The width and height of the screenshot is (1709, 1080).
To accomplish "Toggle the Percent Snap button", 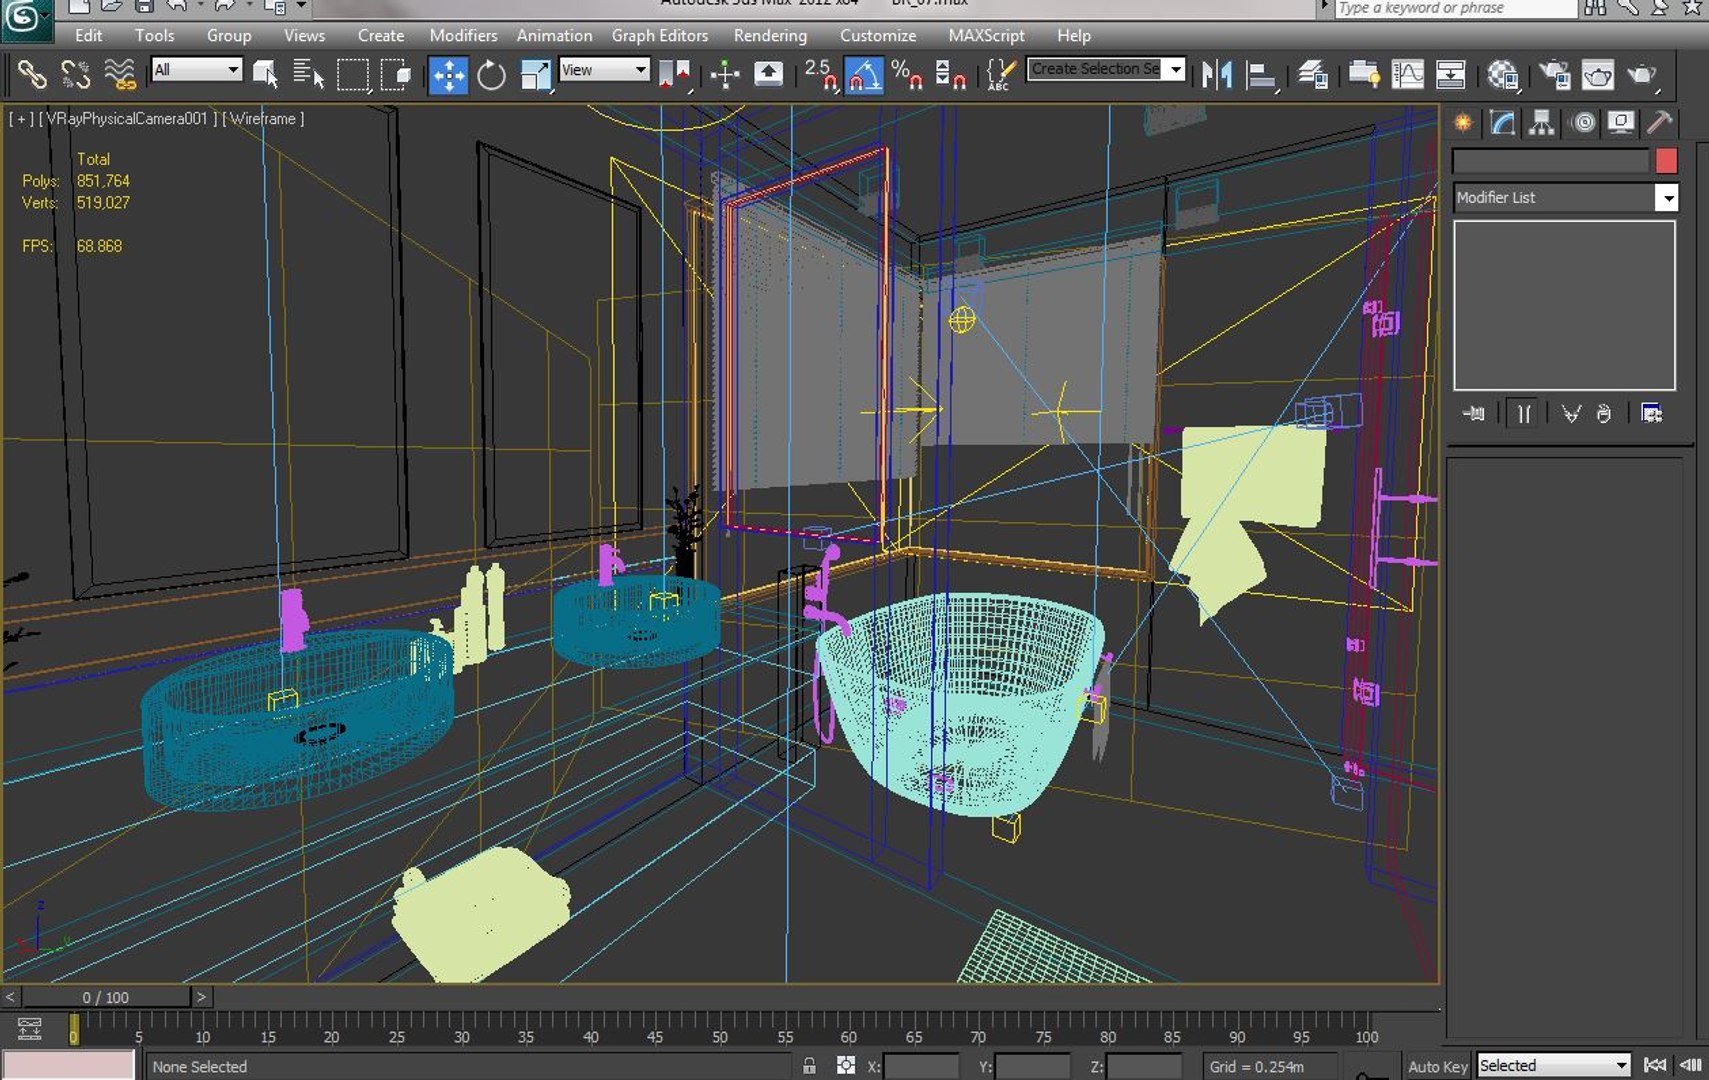I will click(907, 74).
